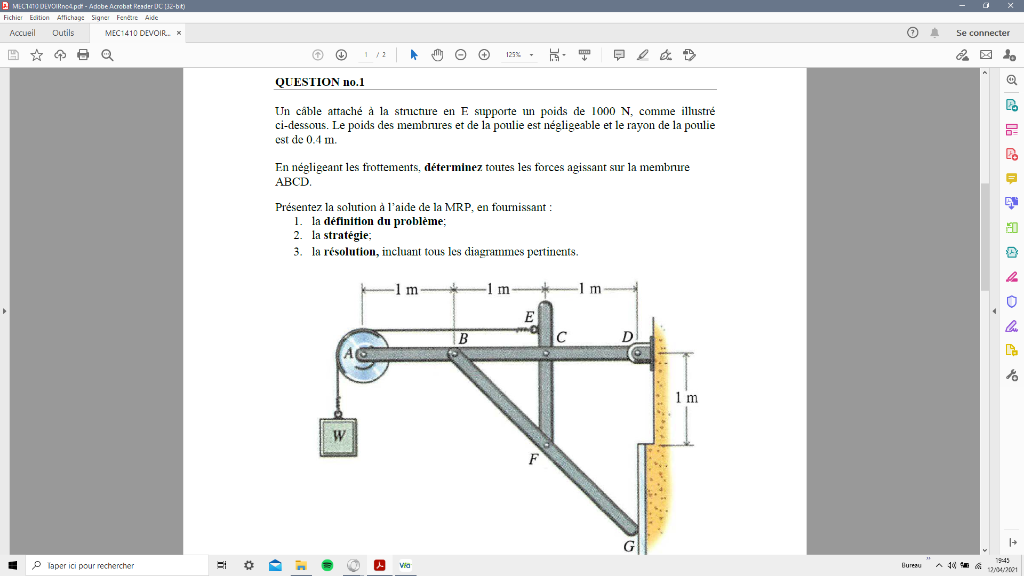Click the scroll down arrow of document

[x=985, y=550]
